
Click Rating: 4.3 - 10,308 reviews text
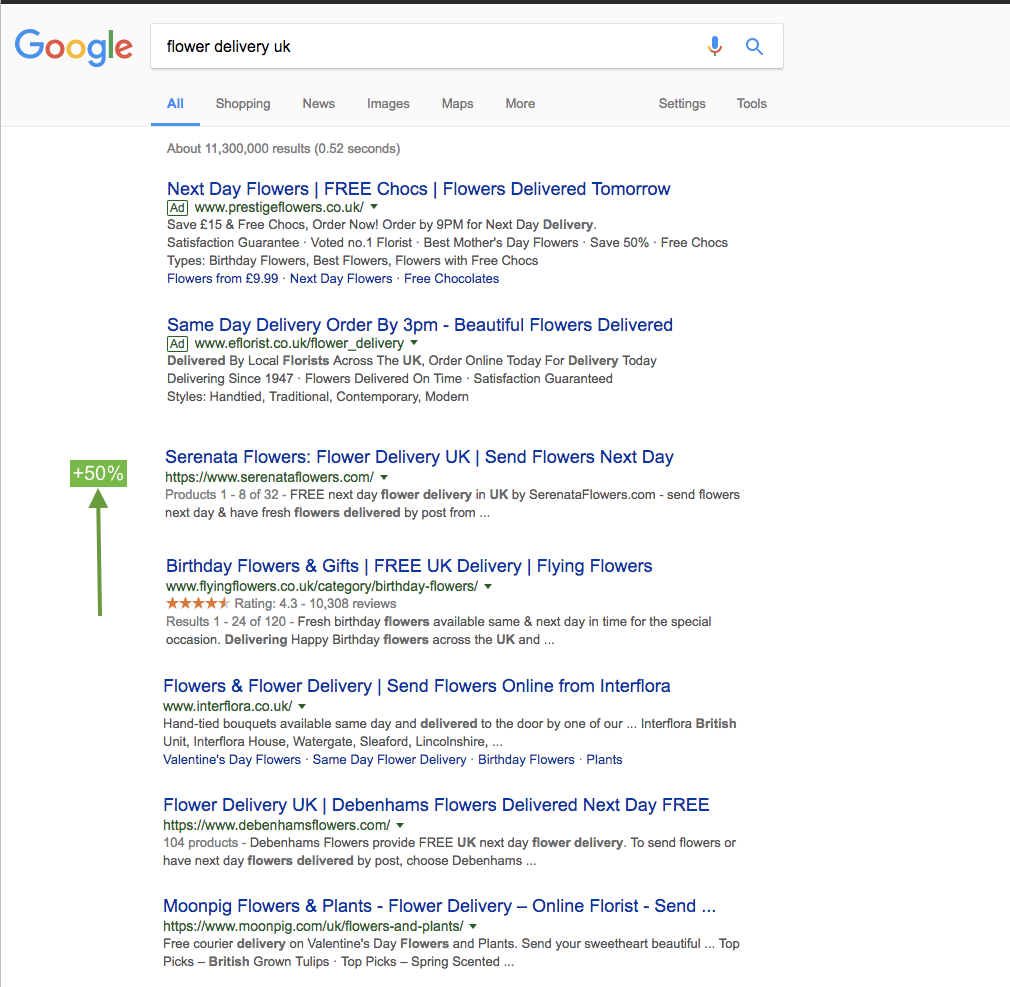click(315, 604)
